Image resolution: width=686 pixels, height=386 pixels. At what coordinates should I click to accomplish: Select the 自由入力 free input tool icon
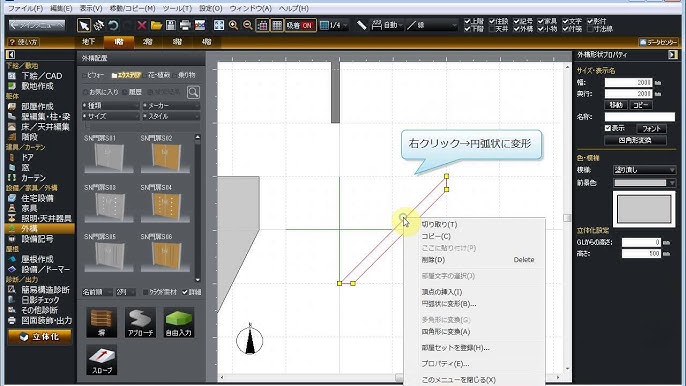pos(178,322)
